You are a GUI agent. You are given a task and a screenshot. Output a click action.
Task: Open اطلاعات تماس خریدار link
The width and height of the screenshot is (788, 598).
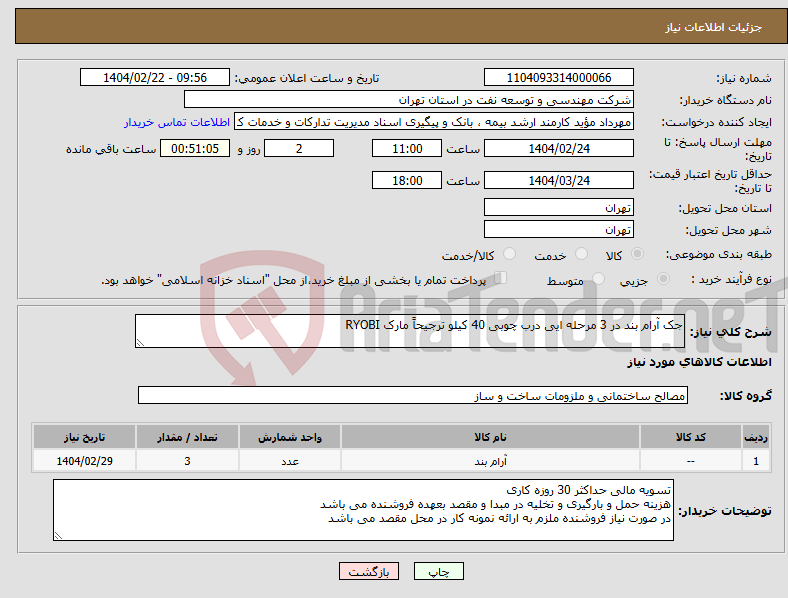click(177, 122)
